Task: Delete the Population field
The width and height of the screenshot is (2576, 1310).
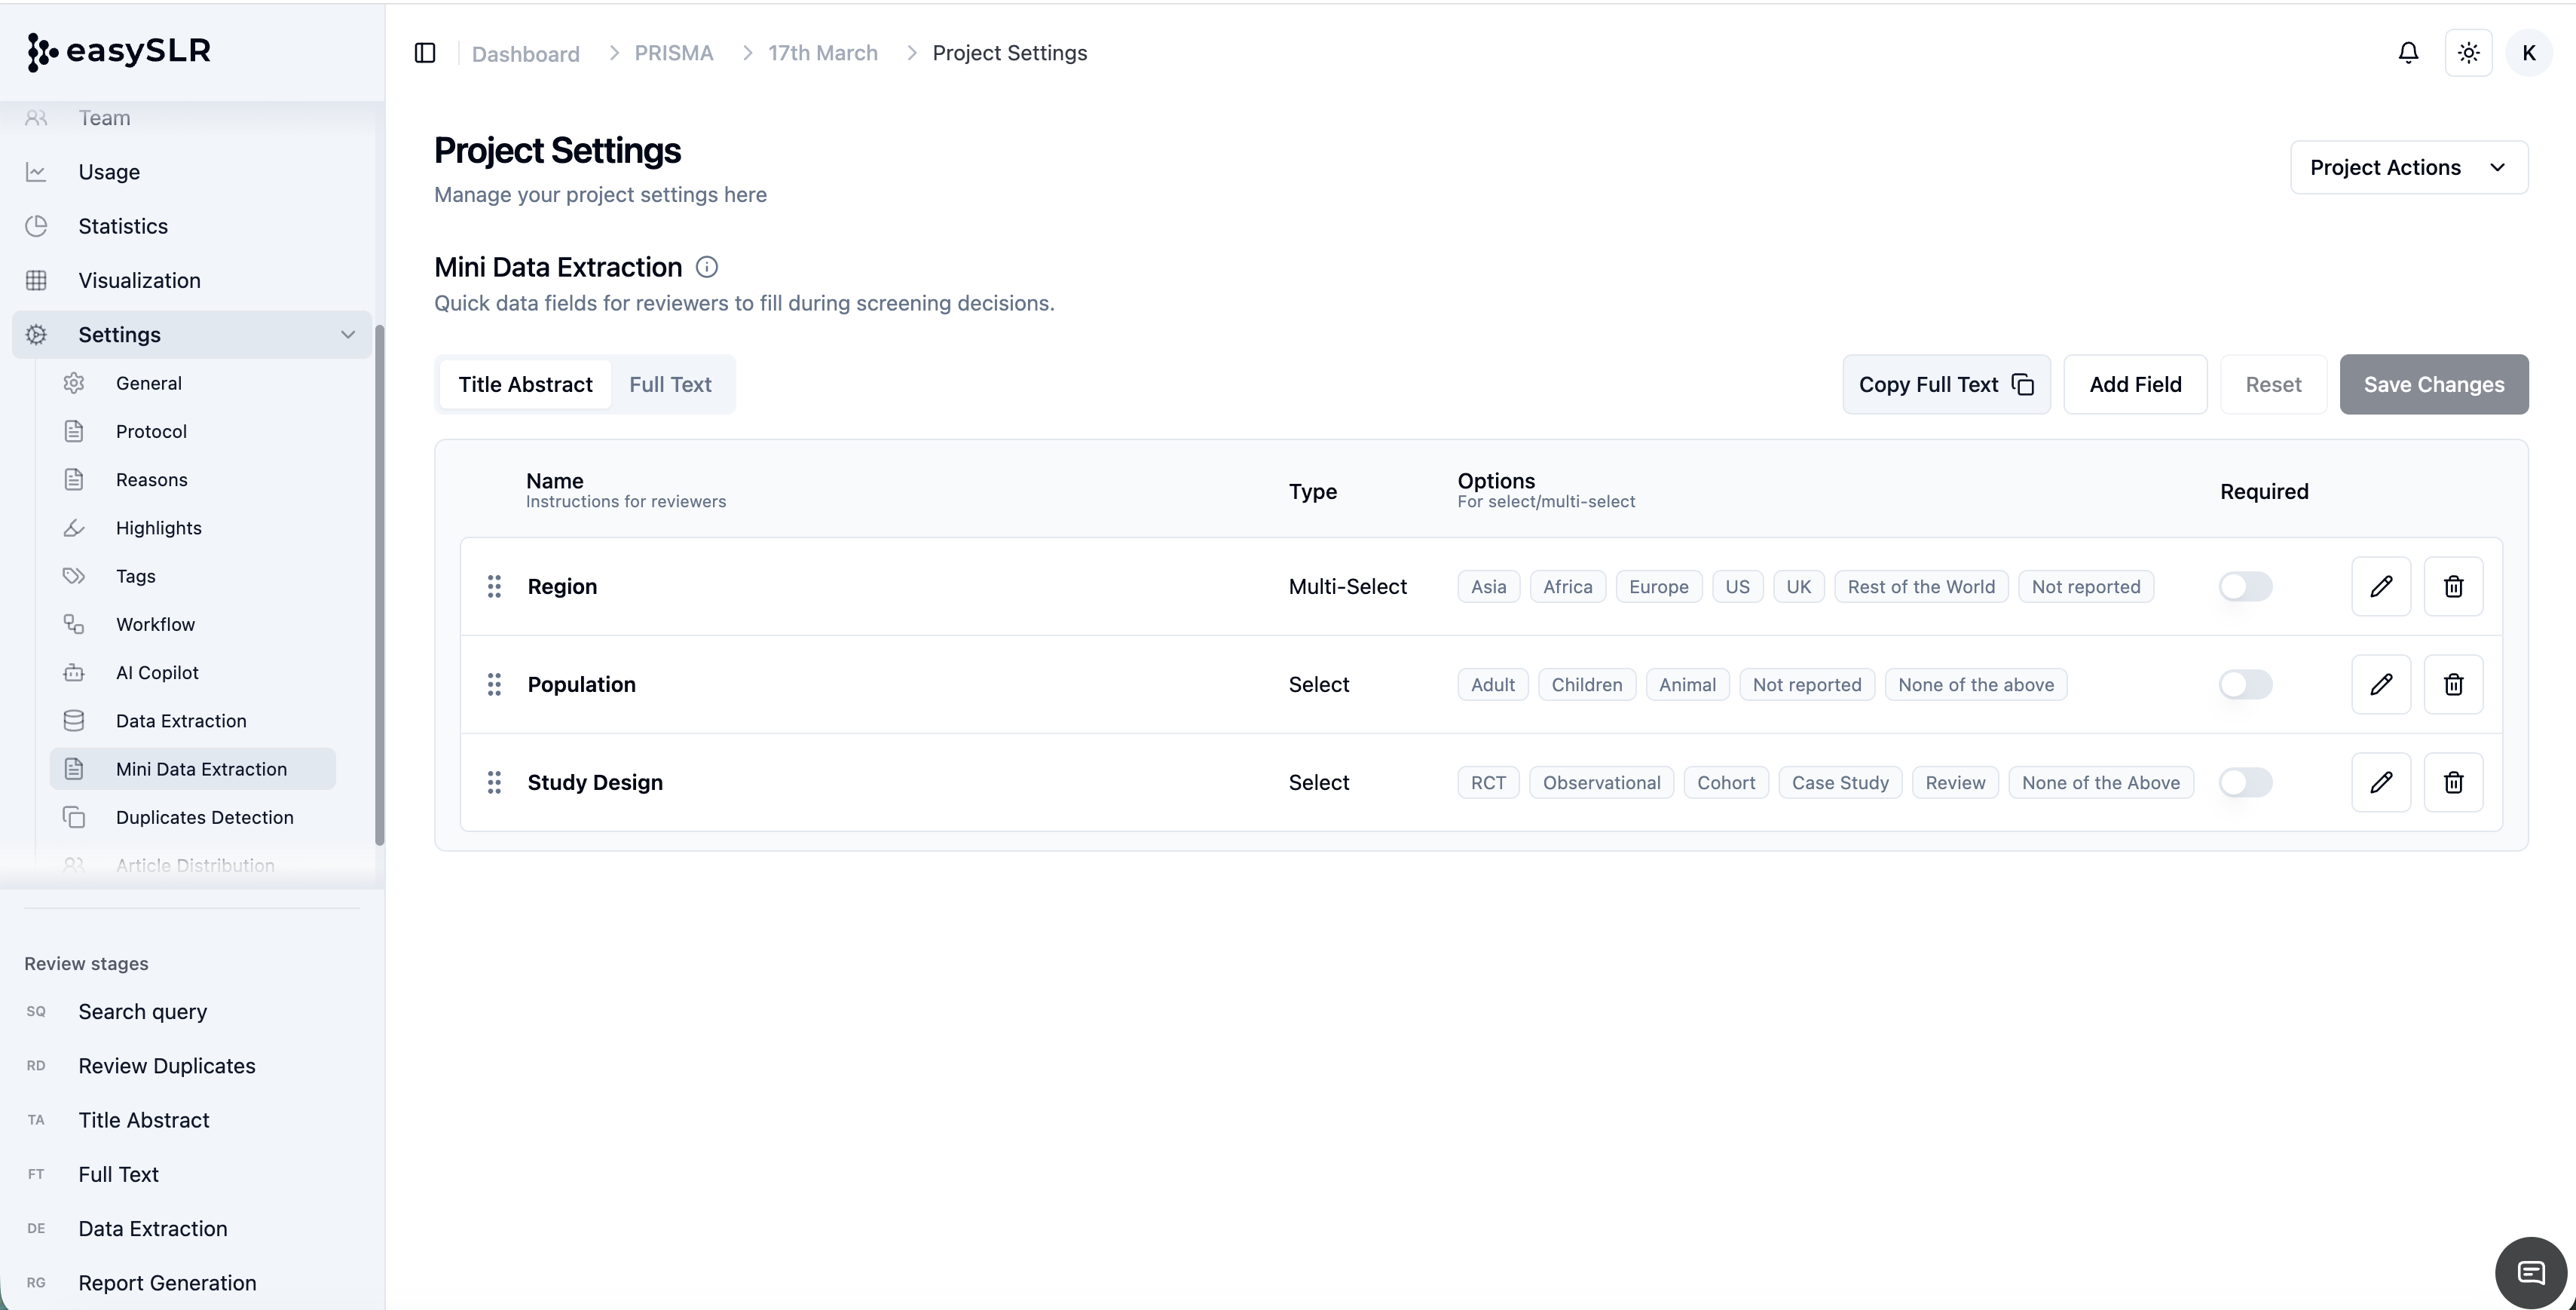Action: coord(2453,684)
